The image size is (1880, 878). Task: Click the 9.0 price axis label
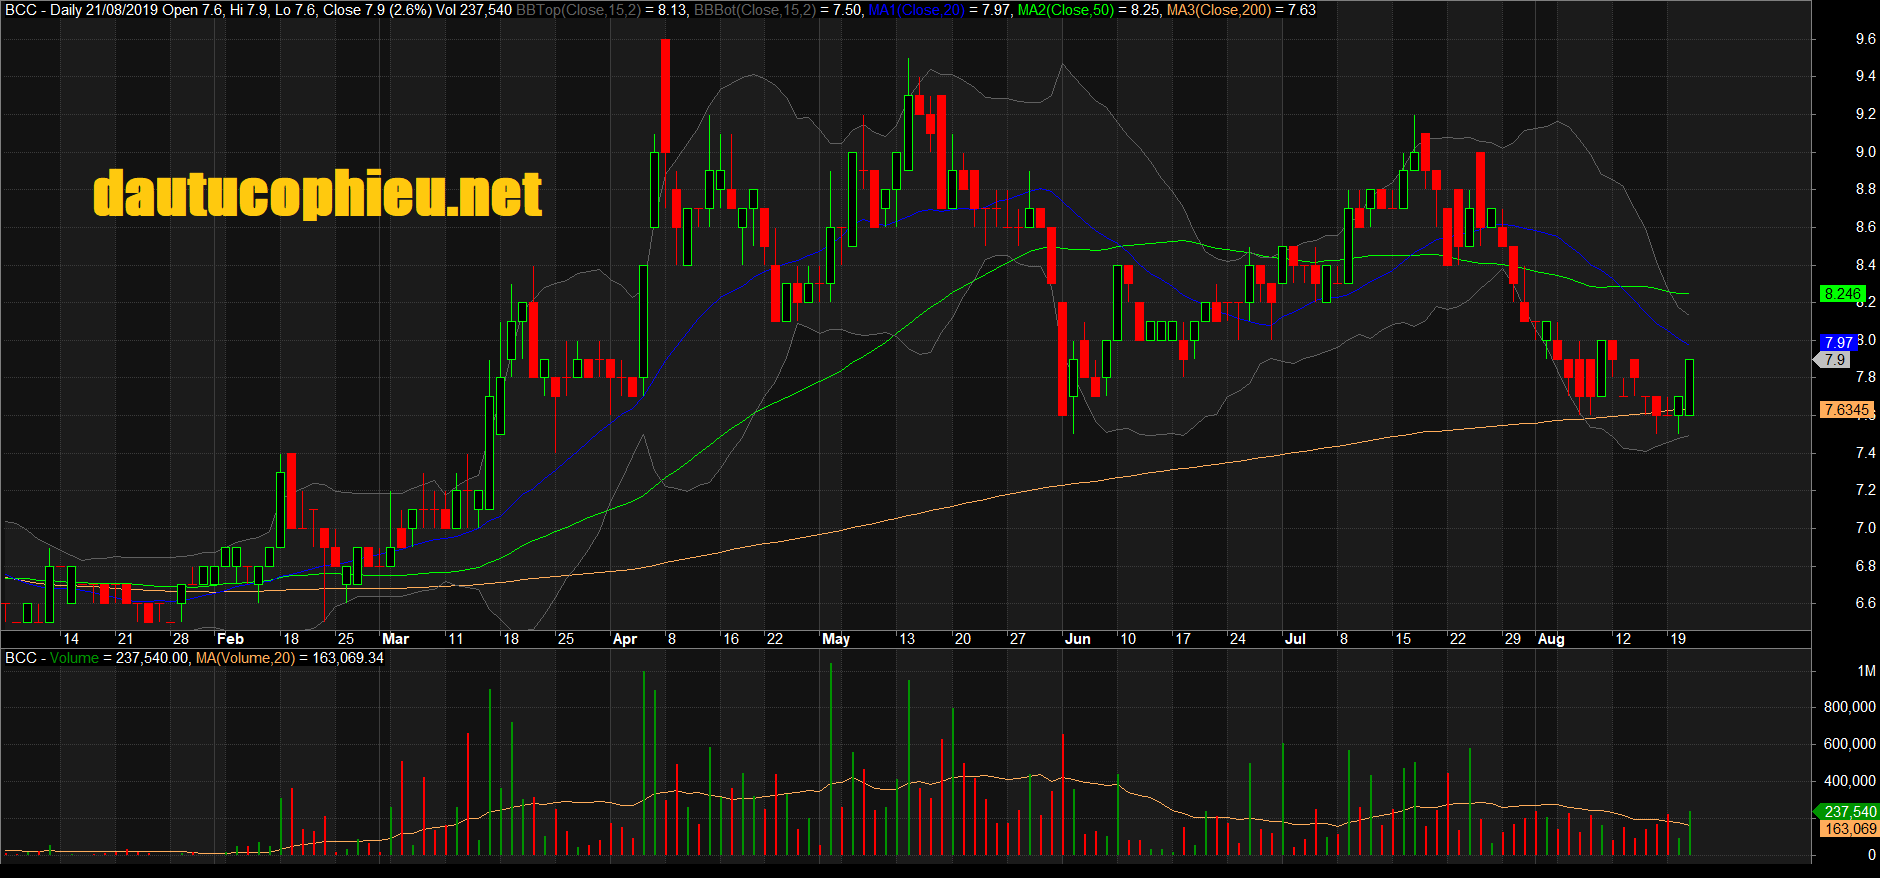(1865, 152)
